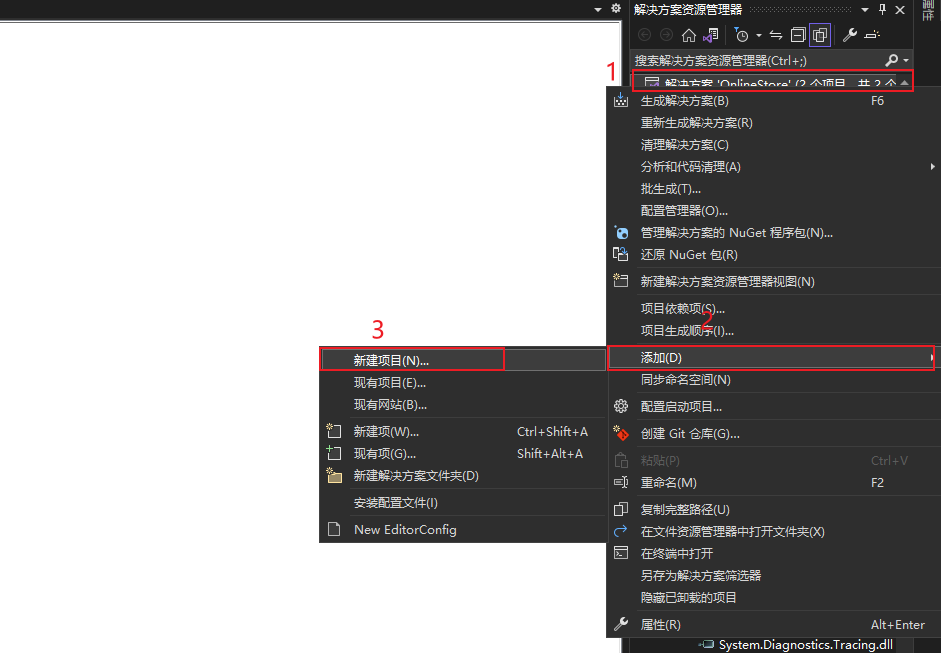Click the pending changes filter clock icon
The image size is (941, 653).
[741, 35]
